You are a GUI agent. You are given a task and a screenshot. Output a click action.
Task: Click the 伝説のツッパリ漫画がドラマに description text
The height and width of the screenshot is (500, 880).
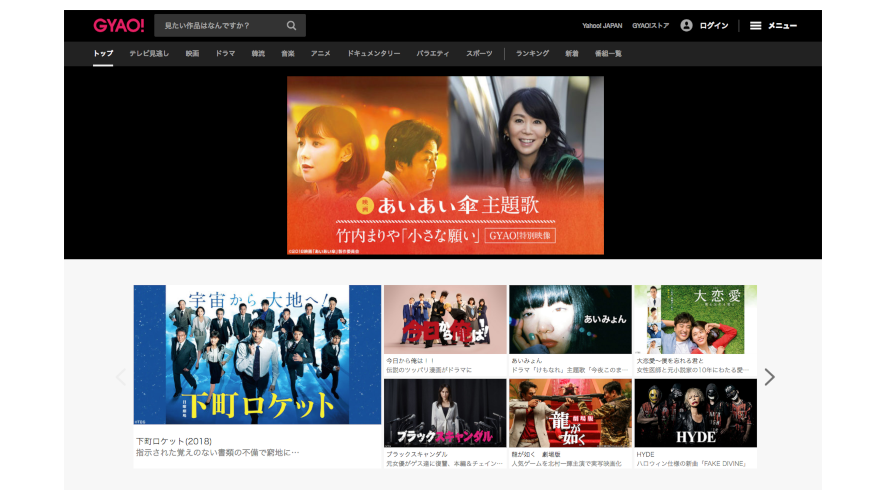coord(429,370)
